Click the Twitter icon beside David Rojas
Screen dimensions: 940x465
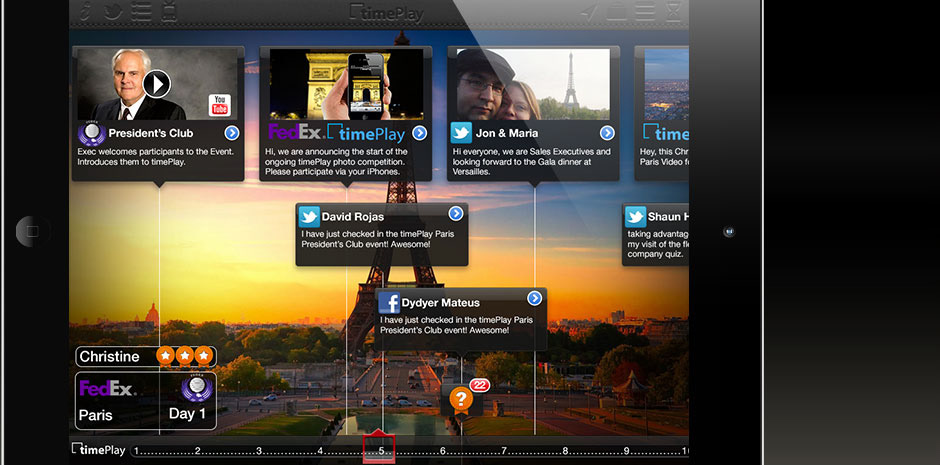click(x=309, y=216)
